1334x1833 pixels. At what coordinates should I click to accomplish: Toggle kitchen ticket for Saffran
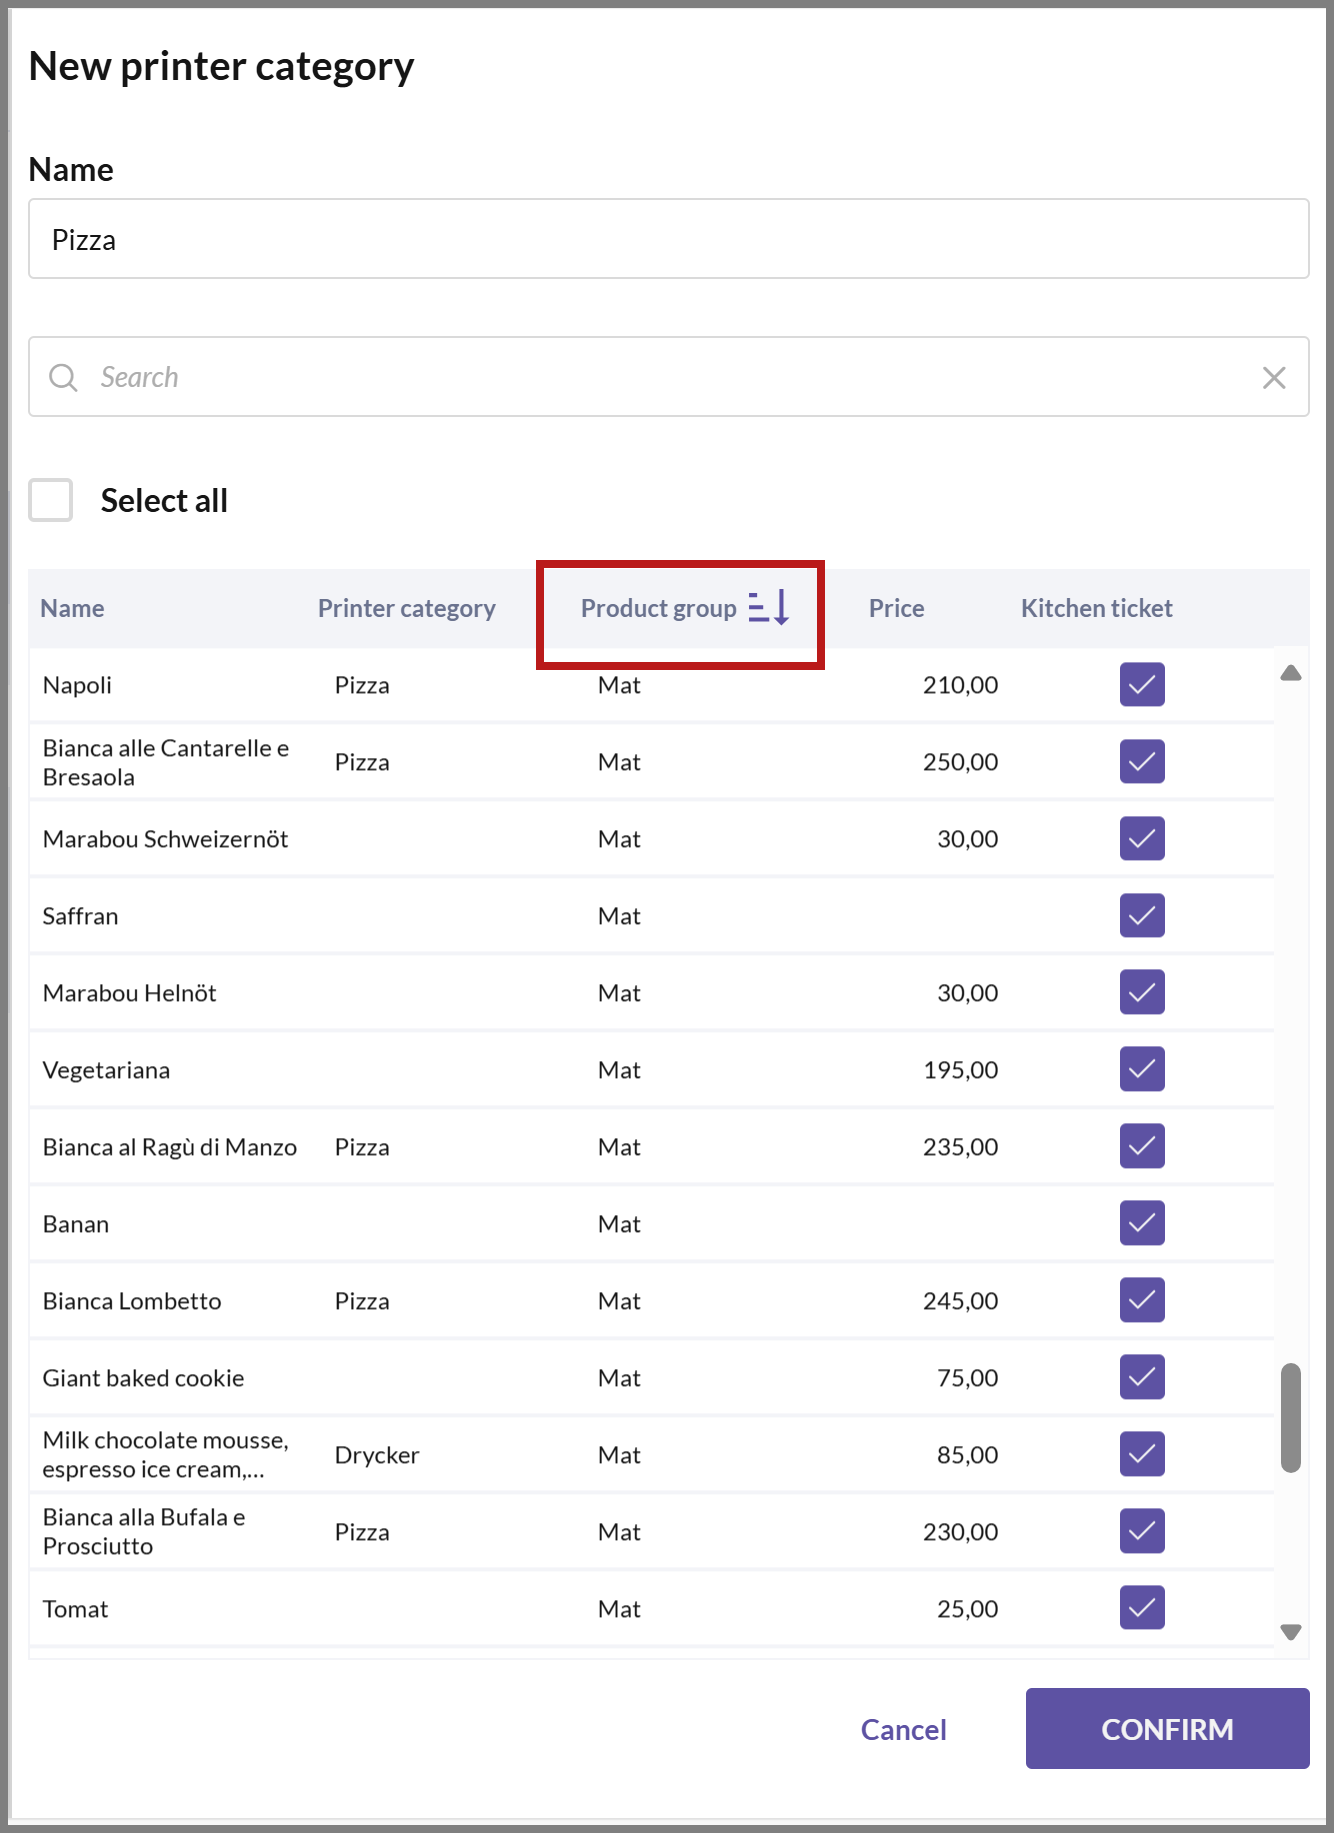[x=1142, y=915]
